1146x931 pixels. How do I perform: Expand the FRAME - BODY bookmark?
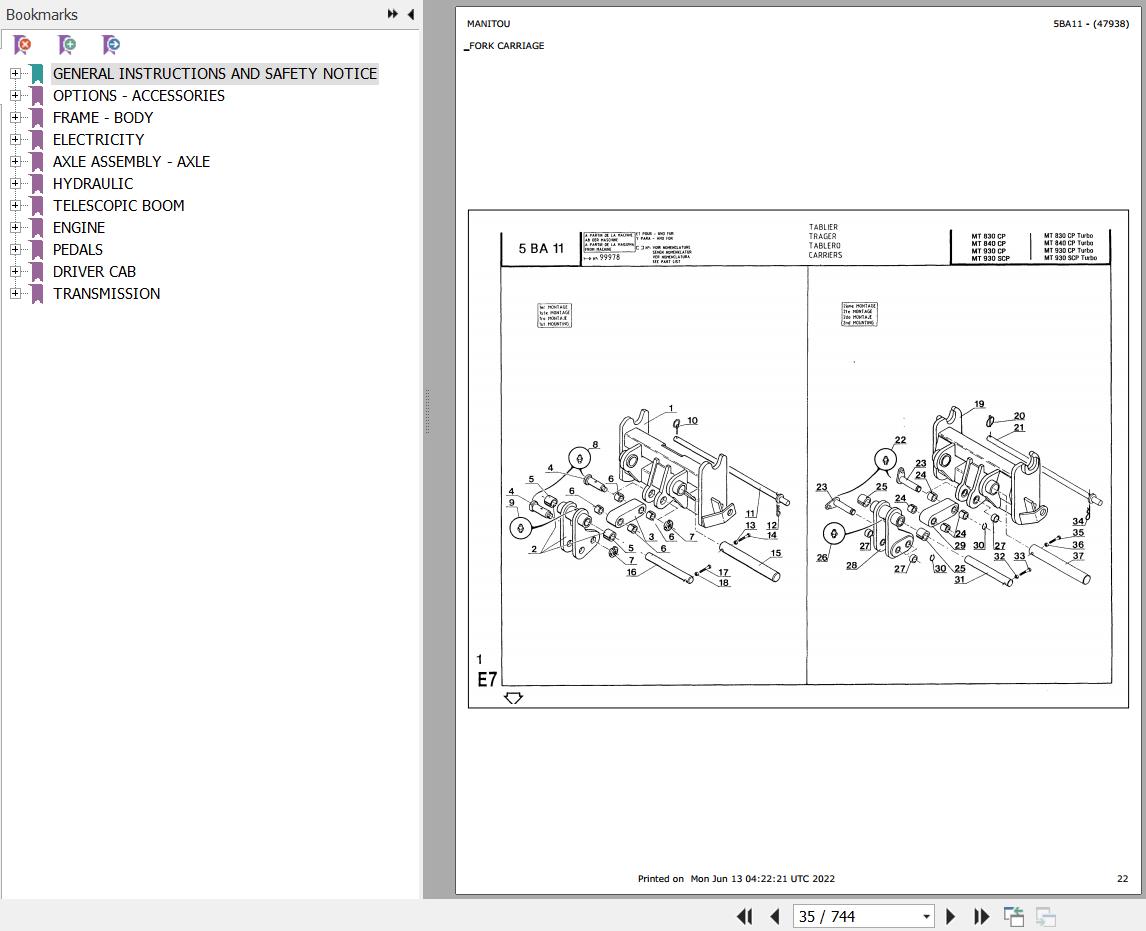click(15, 118)
